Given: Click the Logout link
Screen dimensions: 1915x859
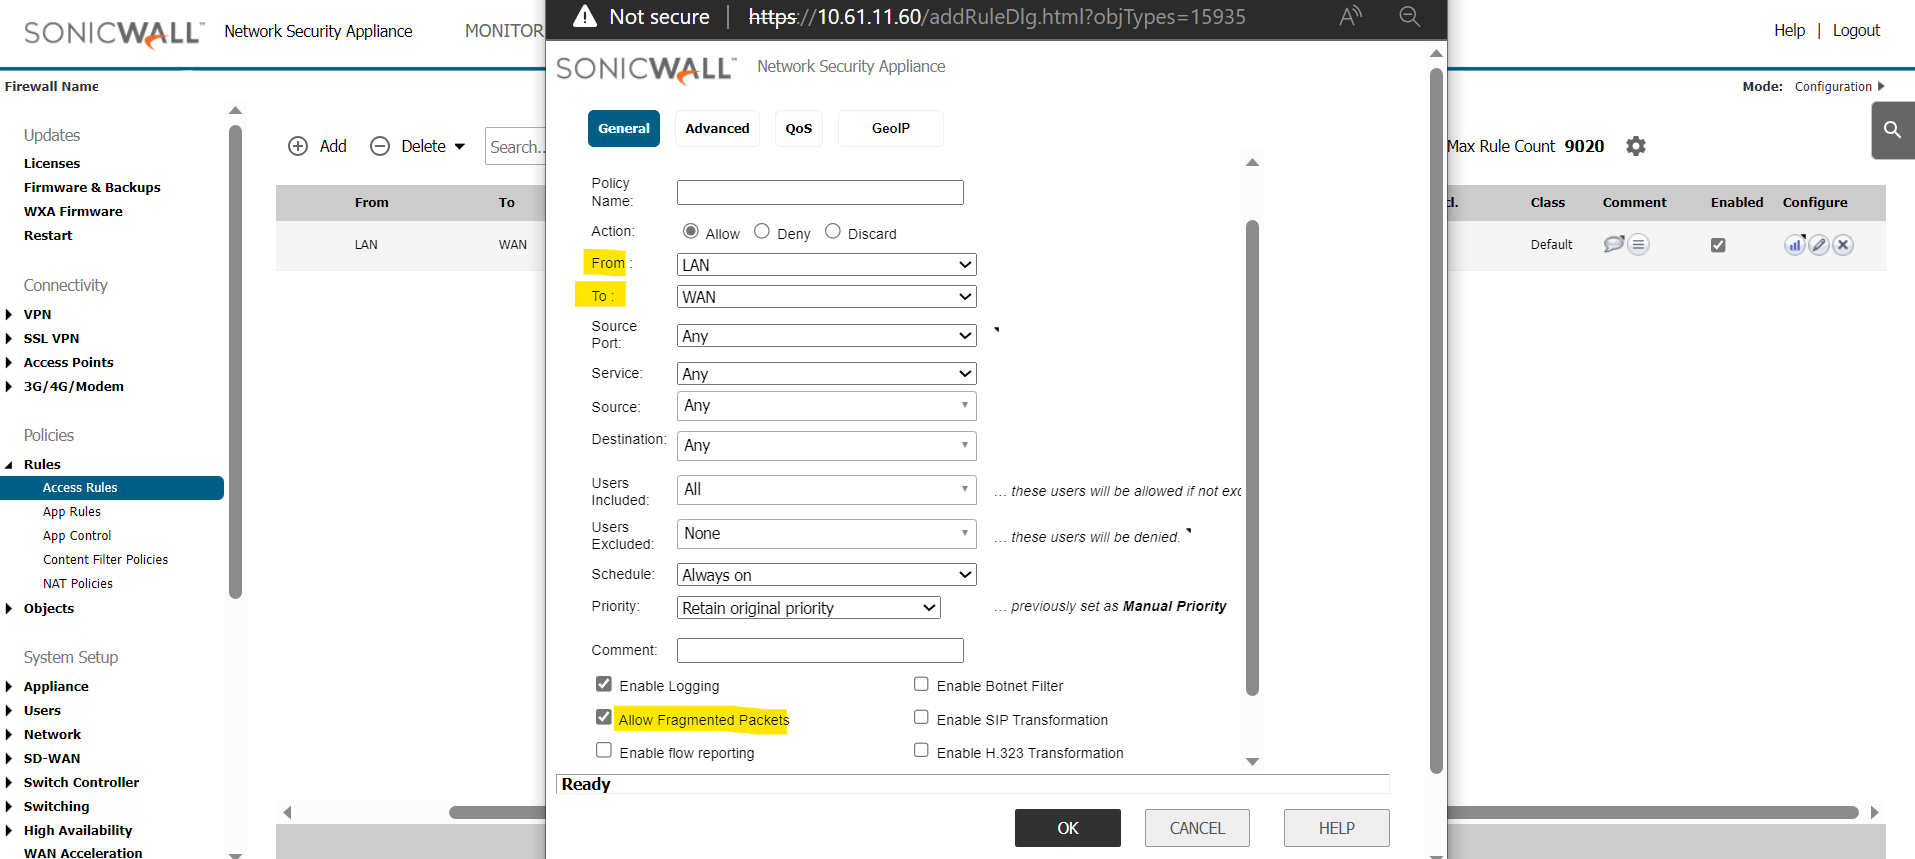Looking at the screenshot, I should (1856, 30).
